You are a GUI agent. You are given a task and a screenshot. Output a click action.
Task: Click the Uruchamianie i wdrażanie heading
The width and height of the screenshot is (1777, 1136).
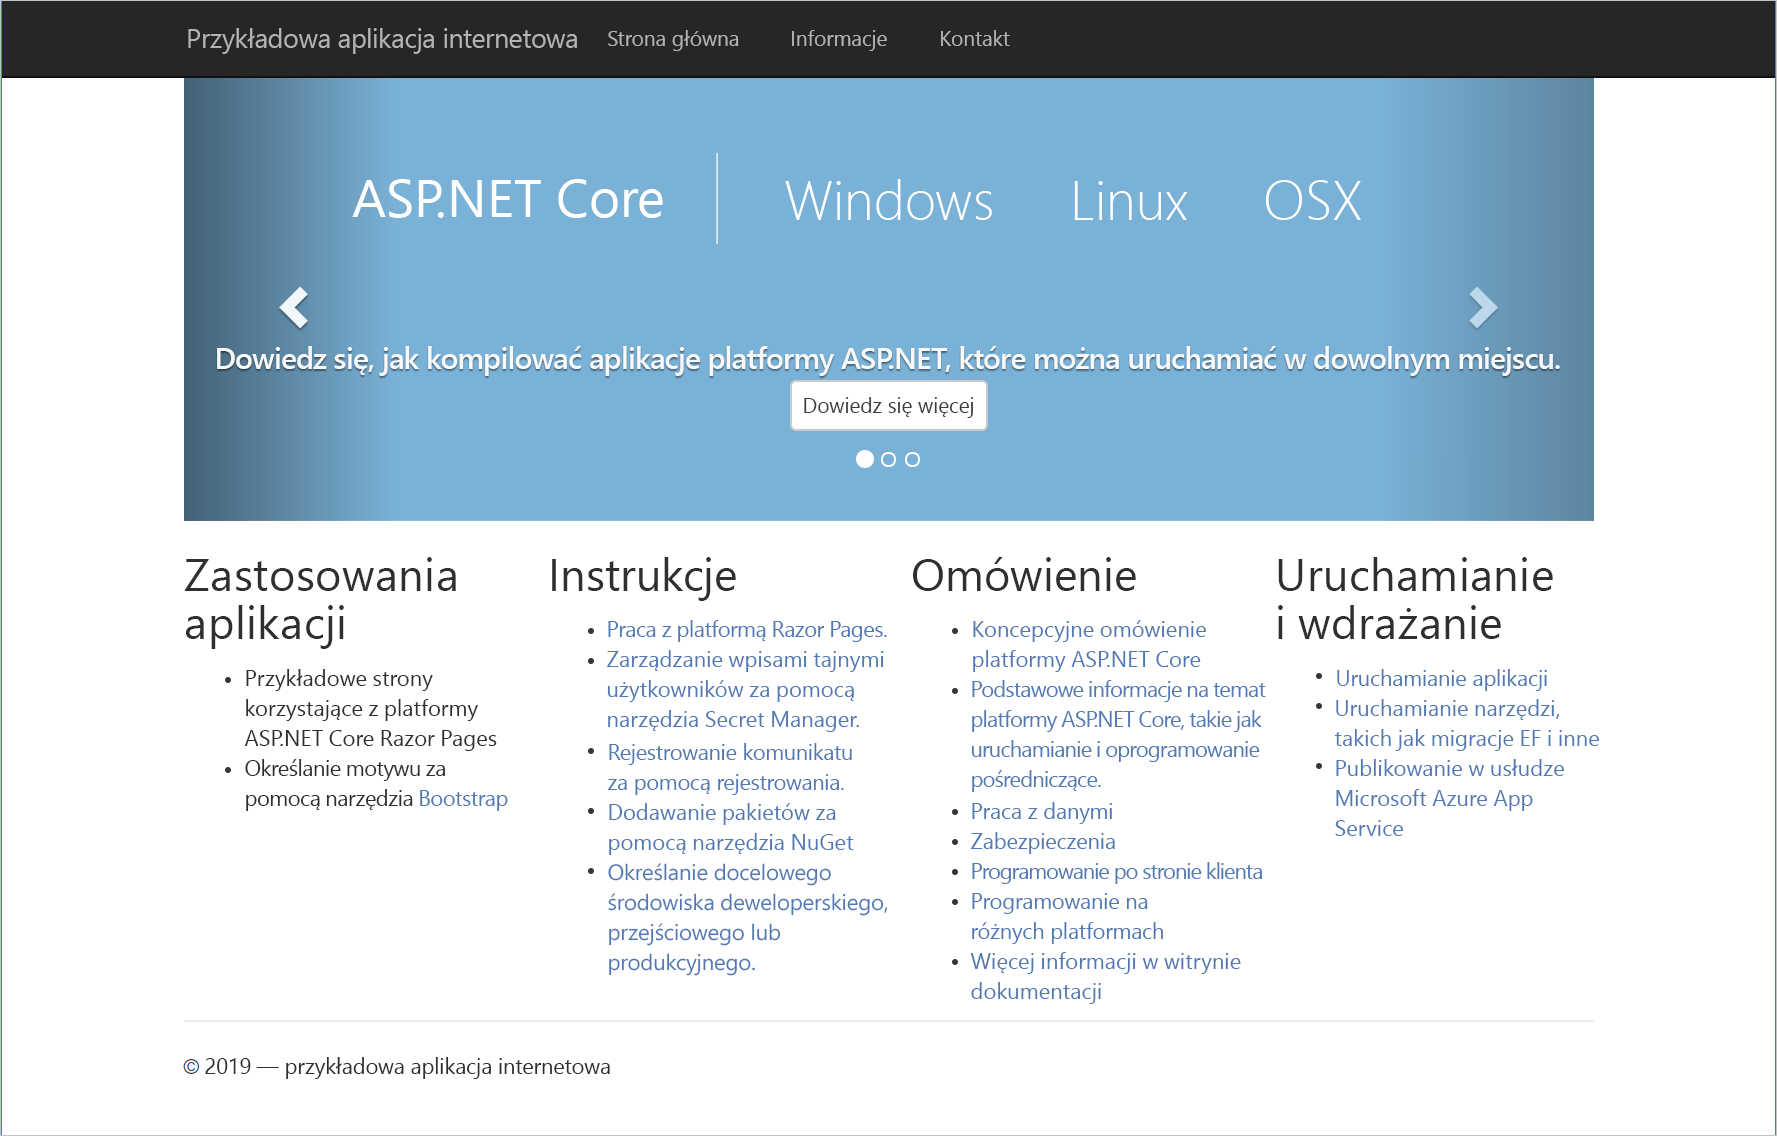click(x=1415, y=600)
